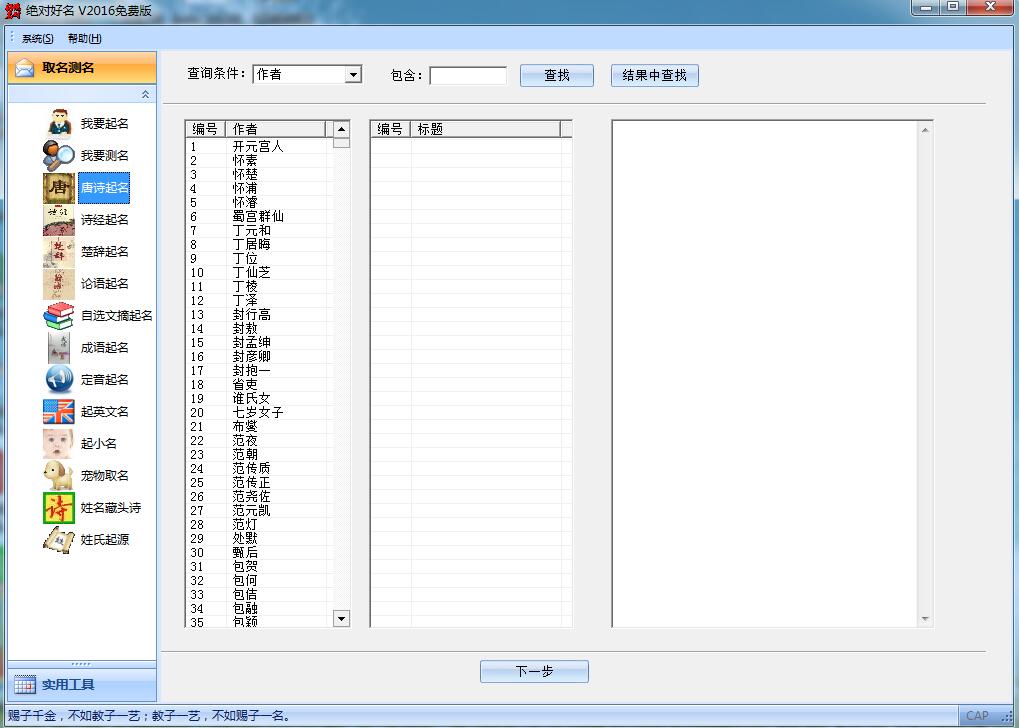Open 我要测名 magnifier icon
Screen dimensions: 1019x728
coord(59,155)
